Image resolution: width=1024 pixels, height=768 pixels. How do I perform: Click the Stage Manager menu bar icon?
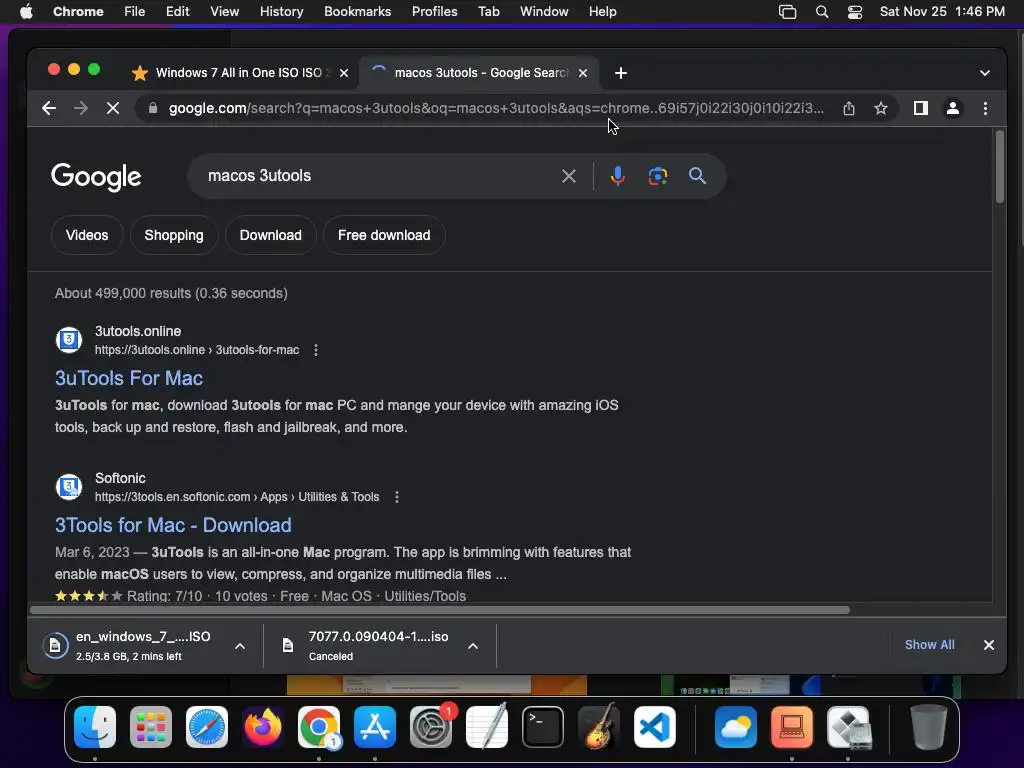[788, 12]
